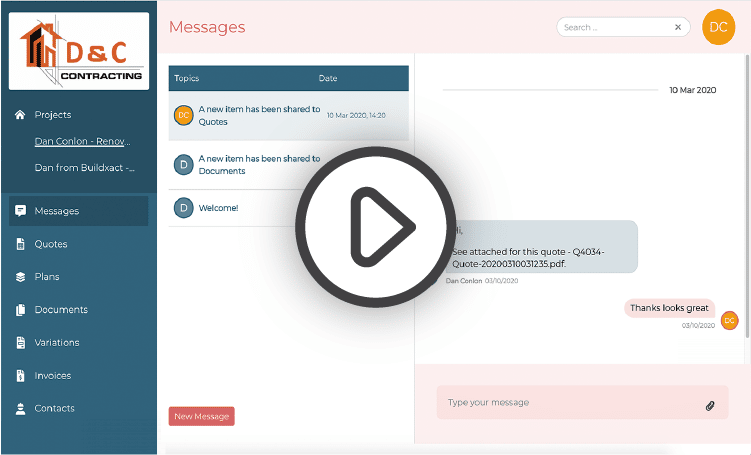
Task: Attach a file with the paperclip icon
Action: click(x=710, y=405)
